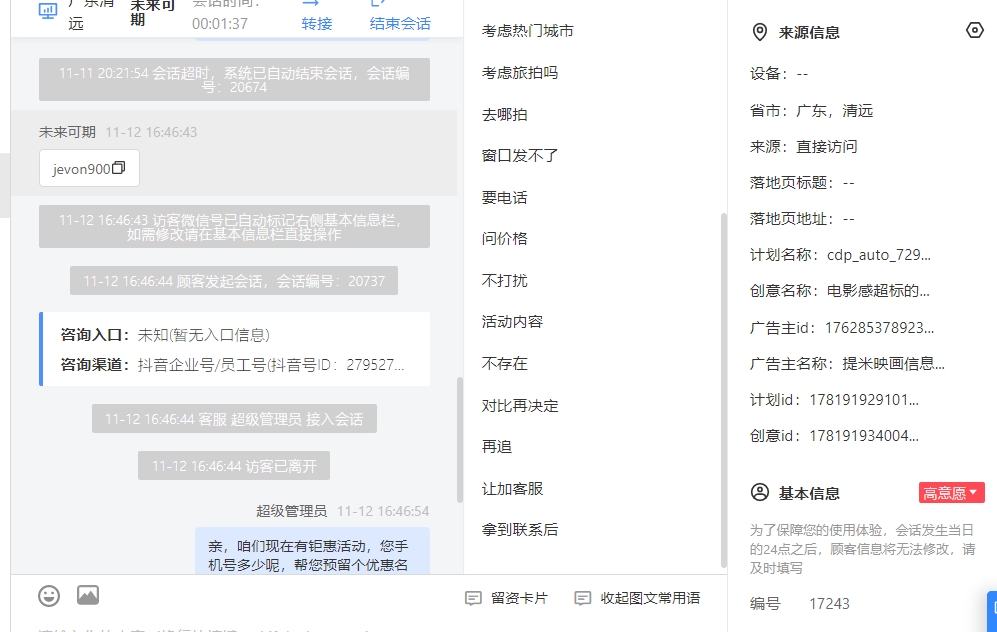Select quick reply 去哪拍
The height and width of the screenshot is (632, 997).
point(505,115)
